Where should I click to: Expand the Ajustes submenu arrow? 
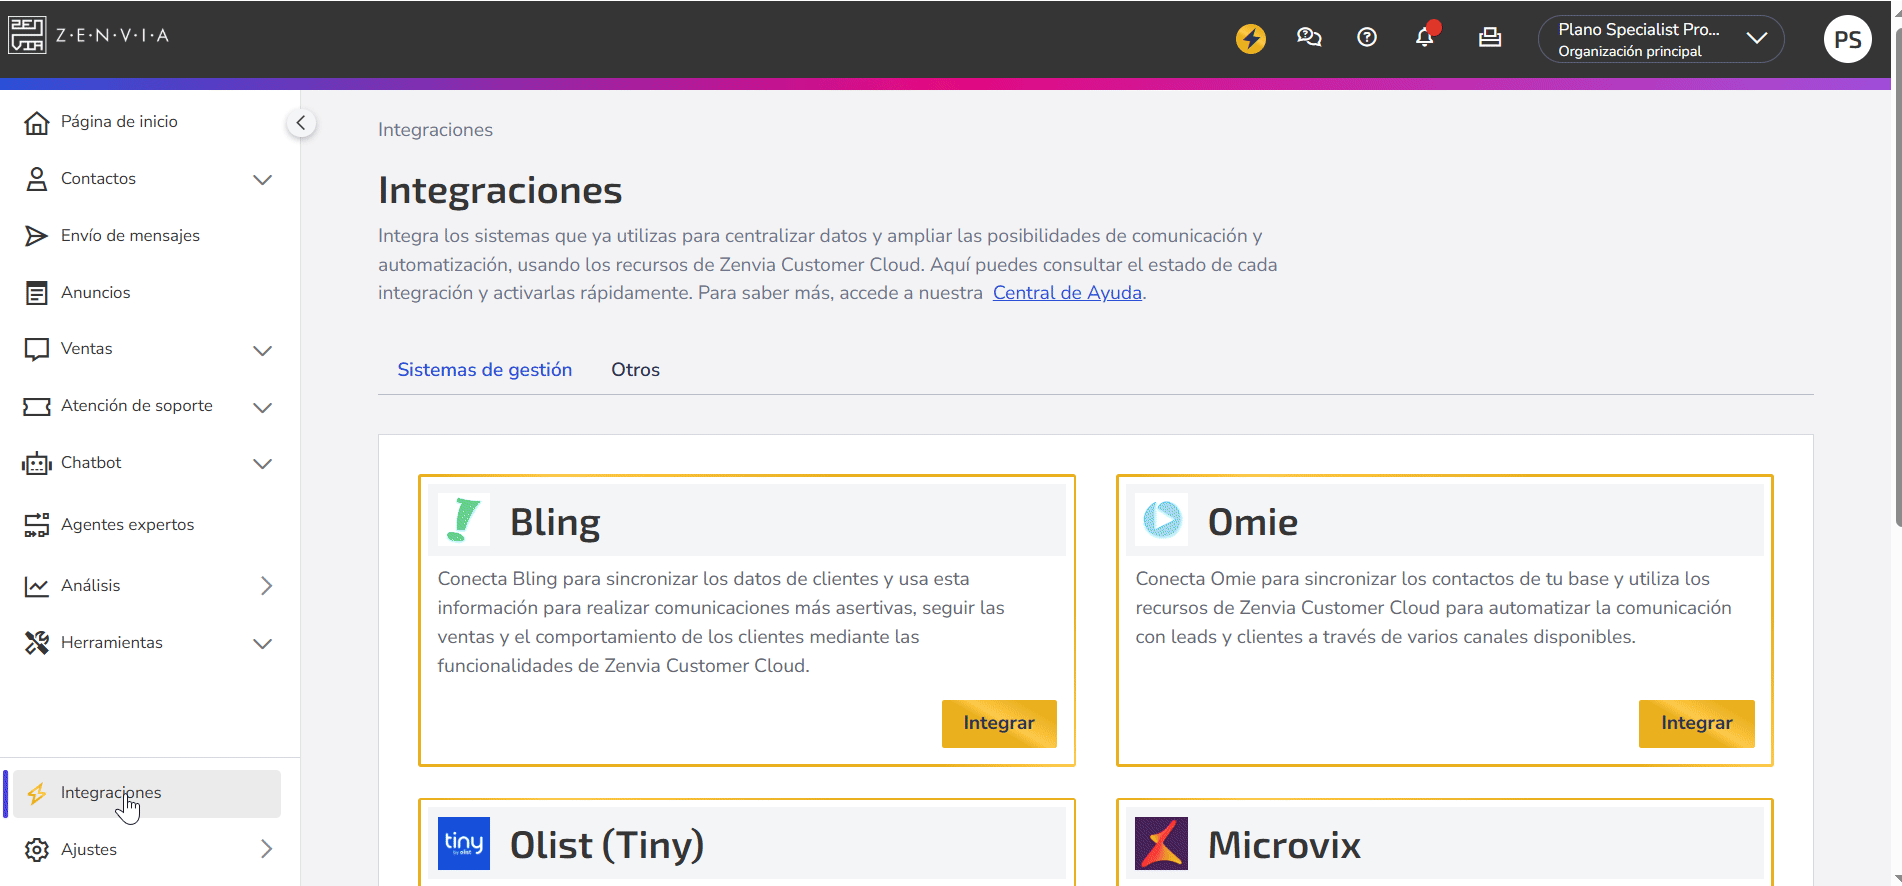pyautogui.click(x=266, y=849)
